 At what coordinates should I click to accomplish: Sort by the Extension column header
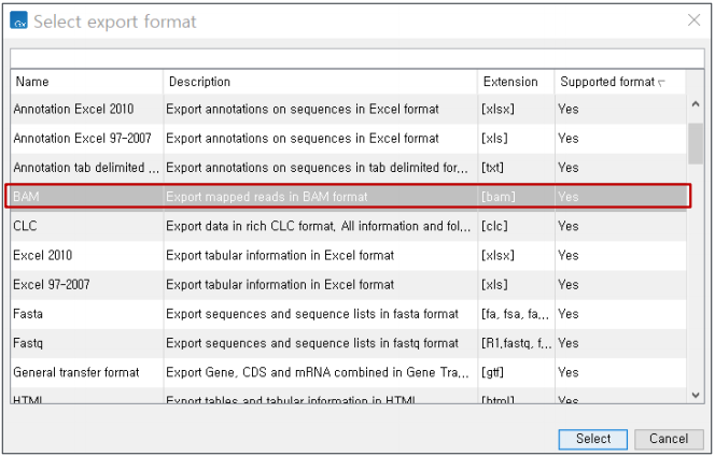pos(515,82)
